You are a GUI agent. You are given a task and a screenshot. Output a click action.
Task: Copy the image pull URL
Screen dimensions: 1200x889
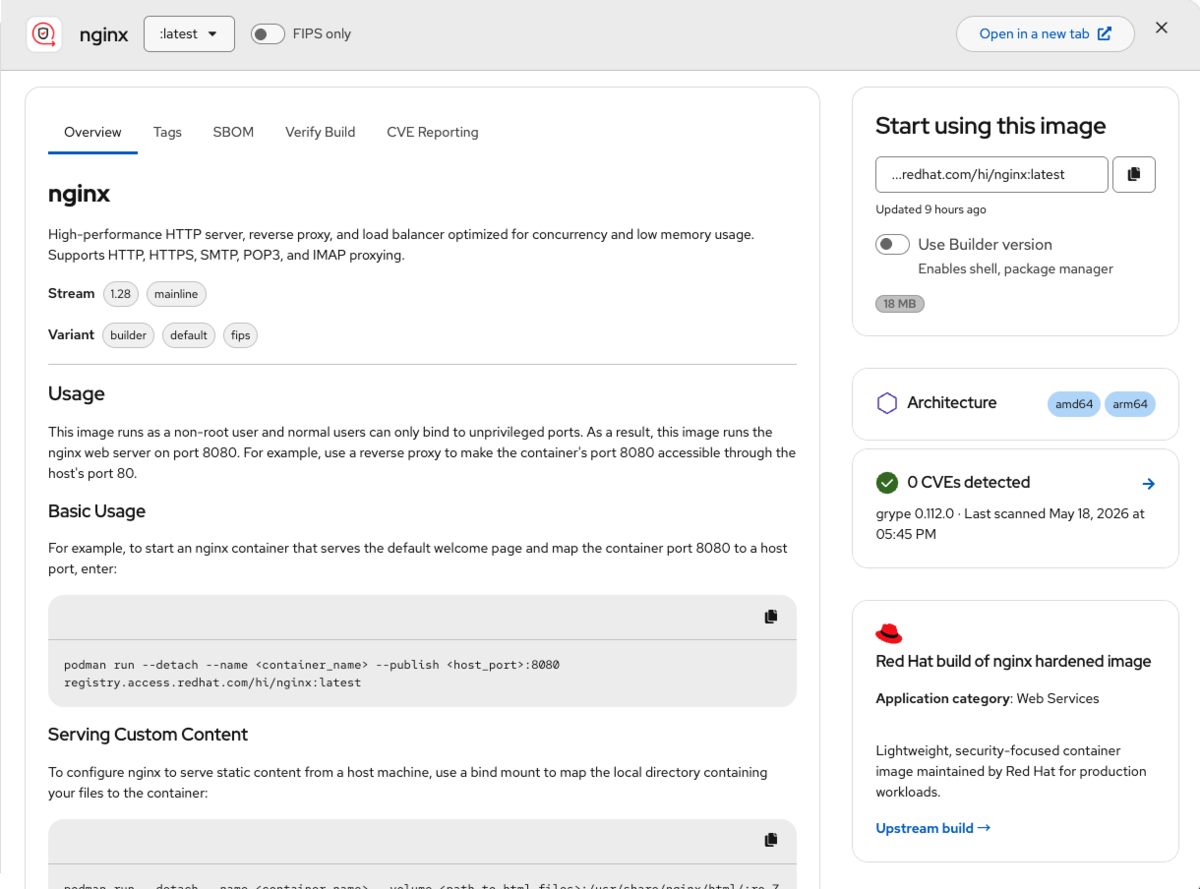(x=1134, y=174)
